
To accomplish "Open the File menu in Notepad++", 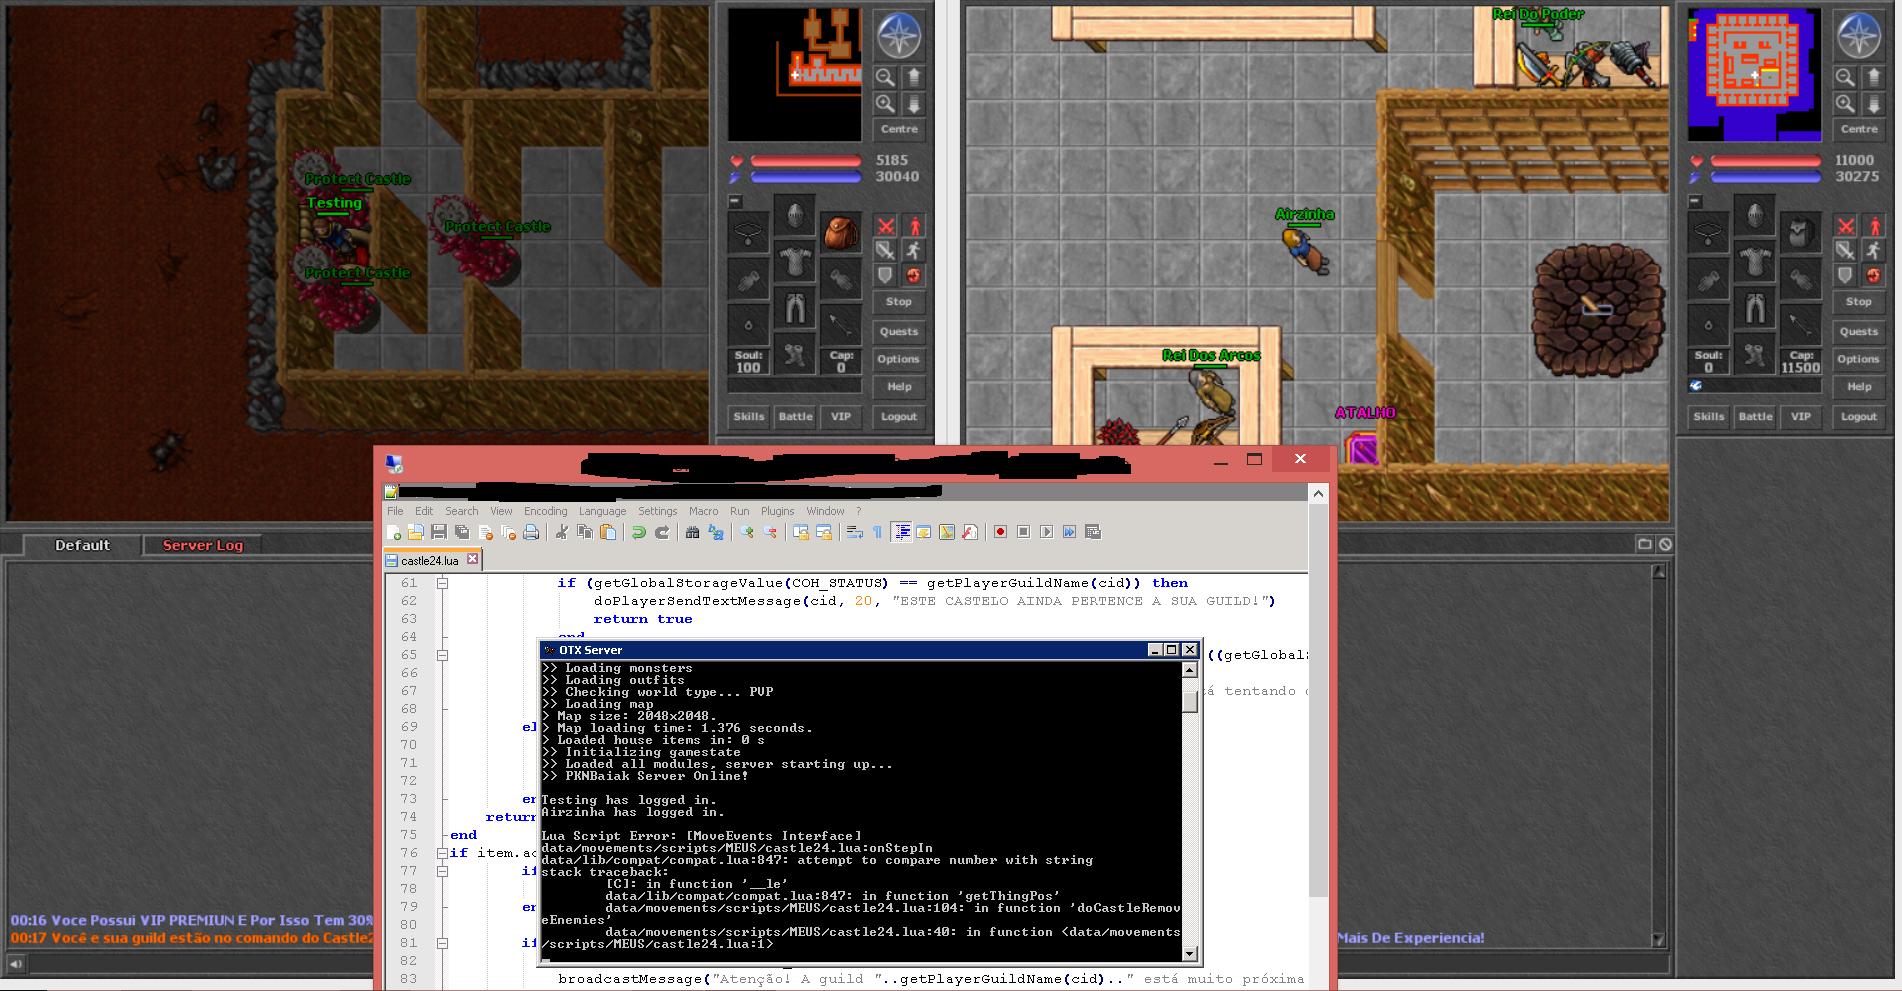I will 395,511.
